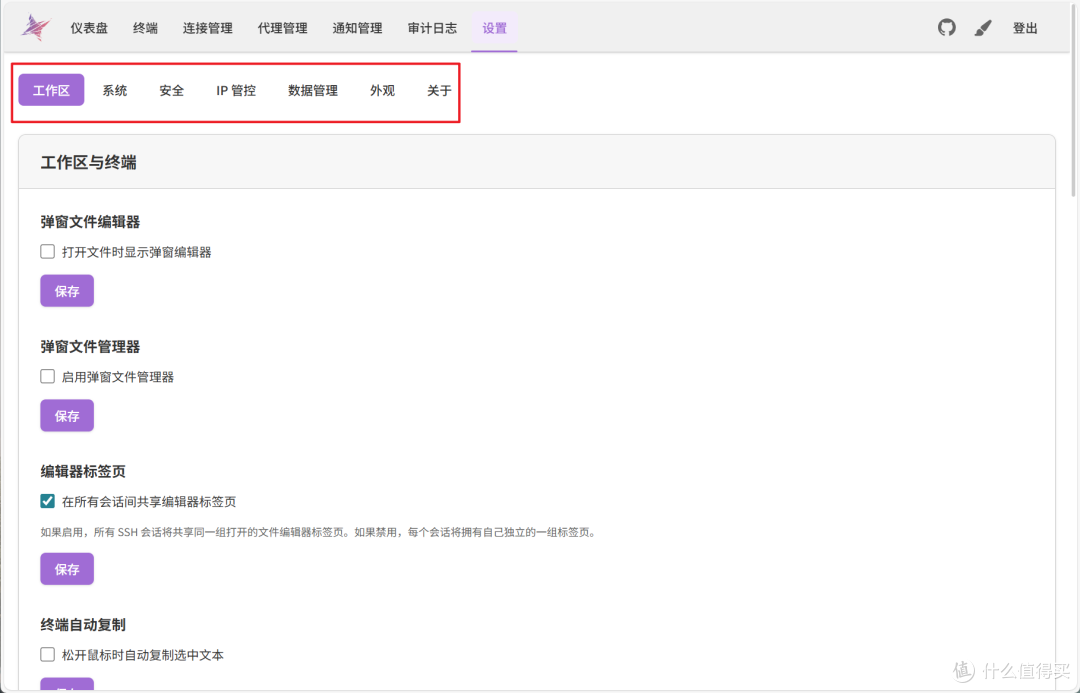Open 审计日志 in navigation
This screenshot has height=693, width=1080.
[432, 28]
